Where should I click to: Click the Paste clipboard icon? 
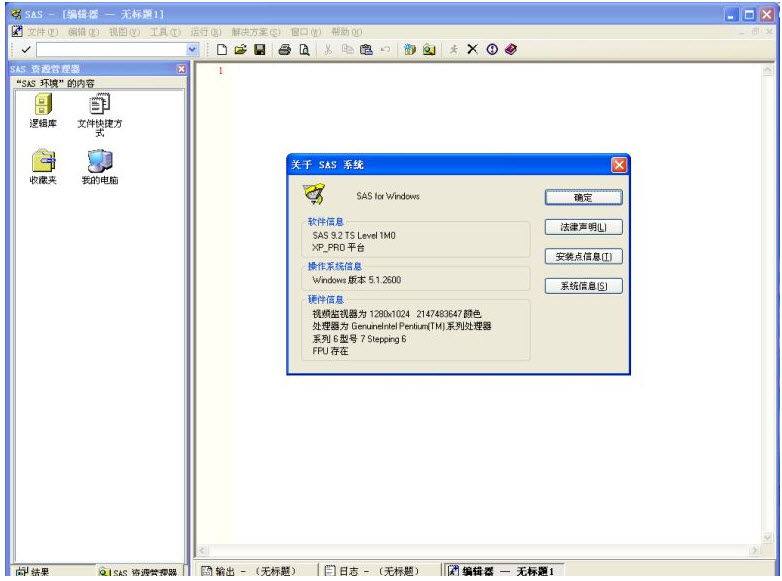click(366, 49)
